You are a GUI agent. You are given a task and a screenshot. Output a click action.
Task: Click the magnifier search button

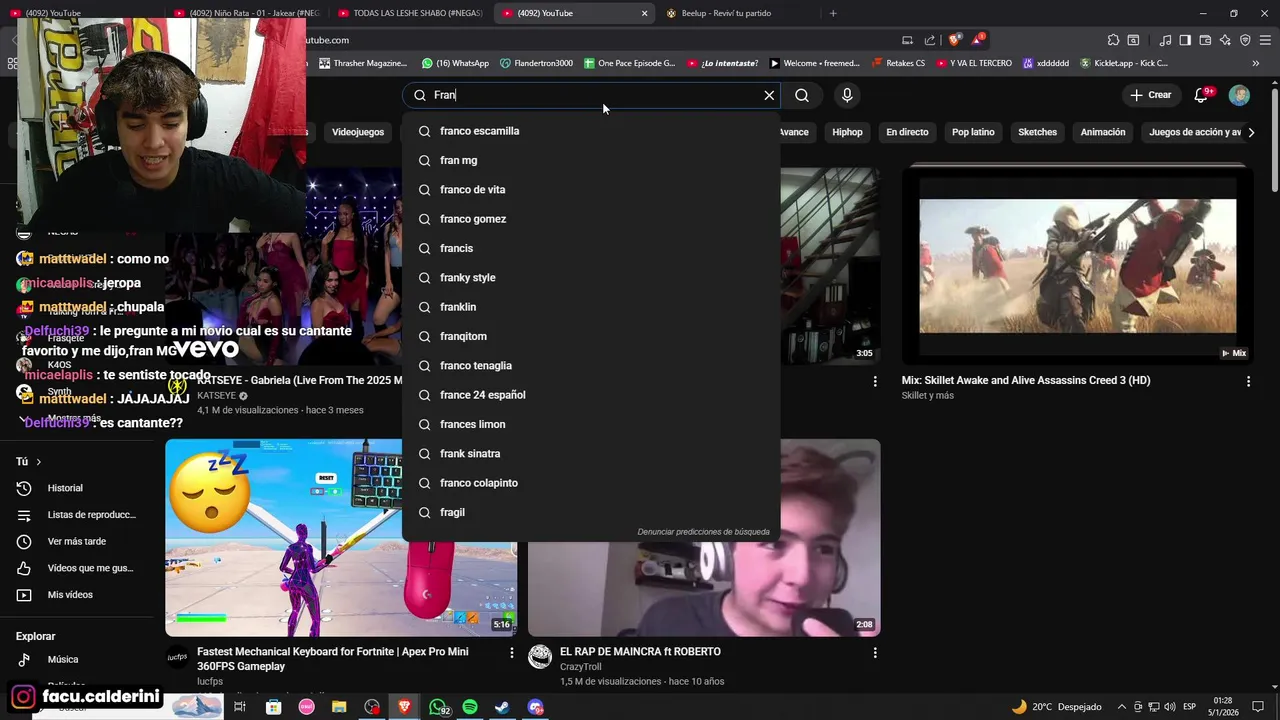pyautogui.click(x=802, y=95)
